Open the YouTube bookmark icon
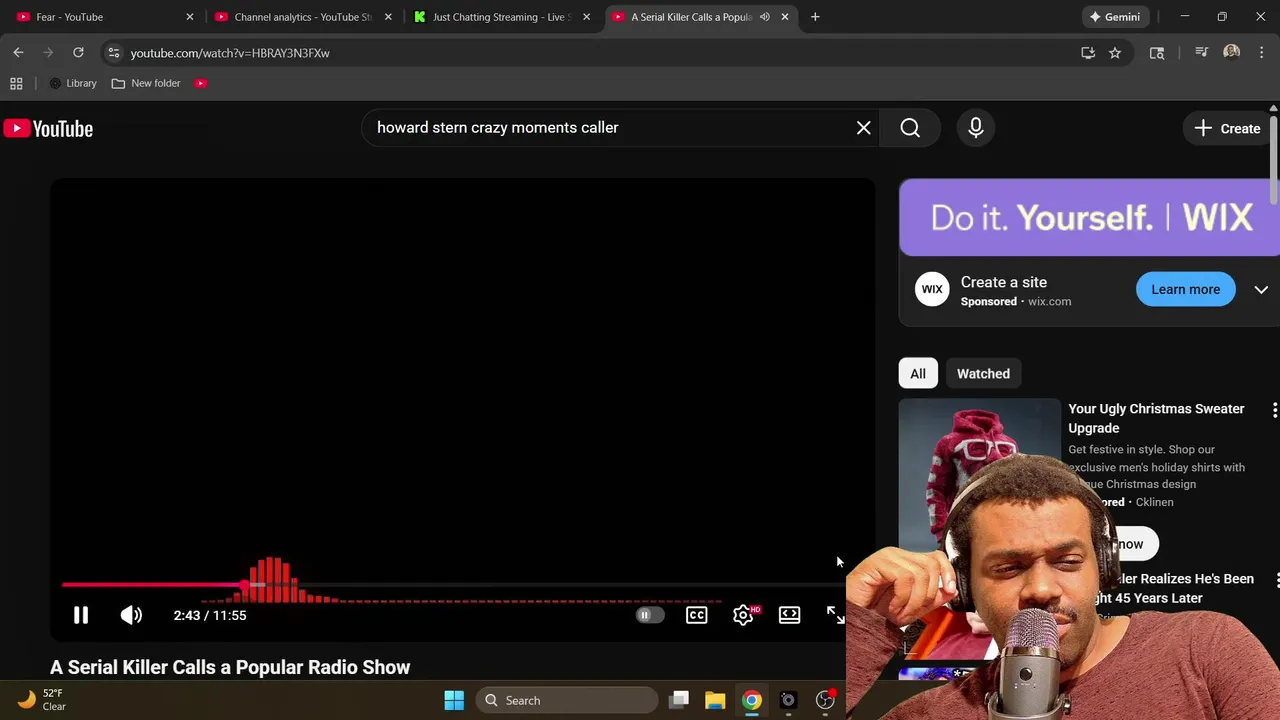The width and height of the screenshot is (1280, 720). click(201, 83)
